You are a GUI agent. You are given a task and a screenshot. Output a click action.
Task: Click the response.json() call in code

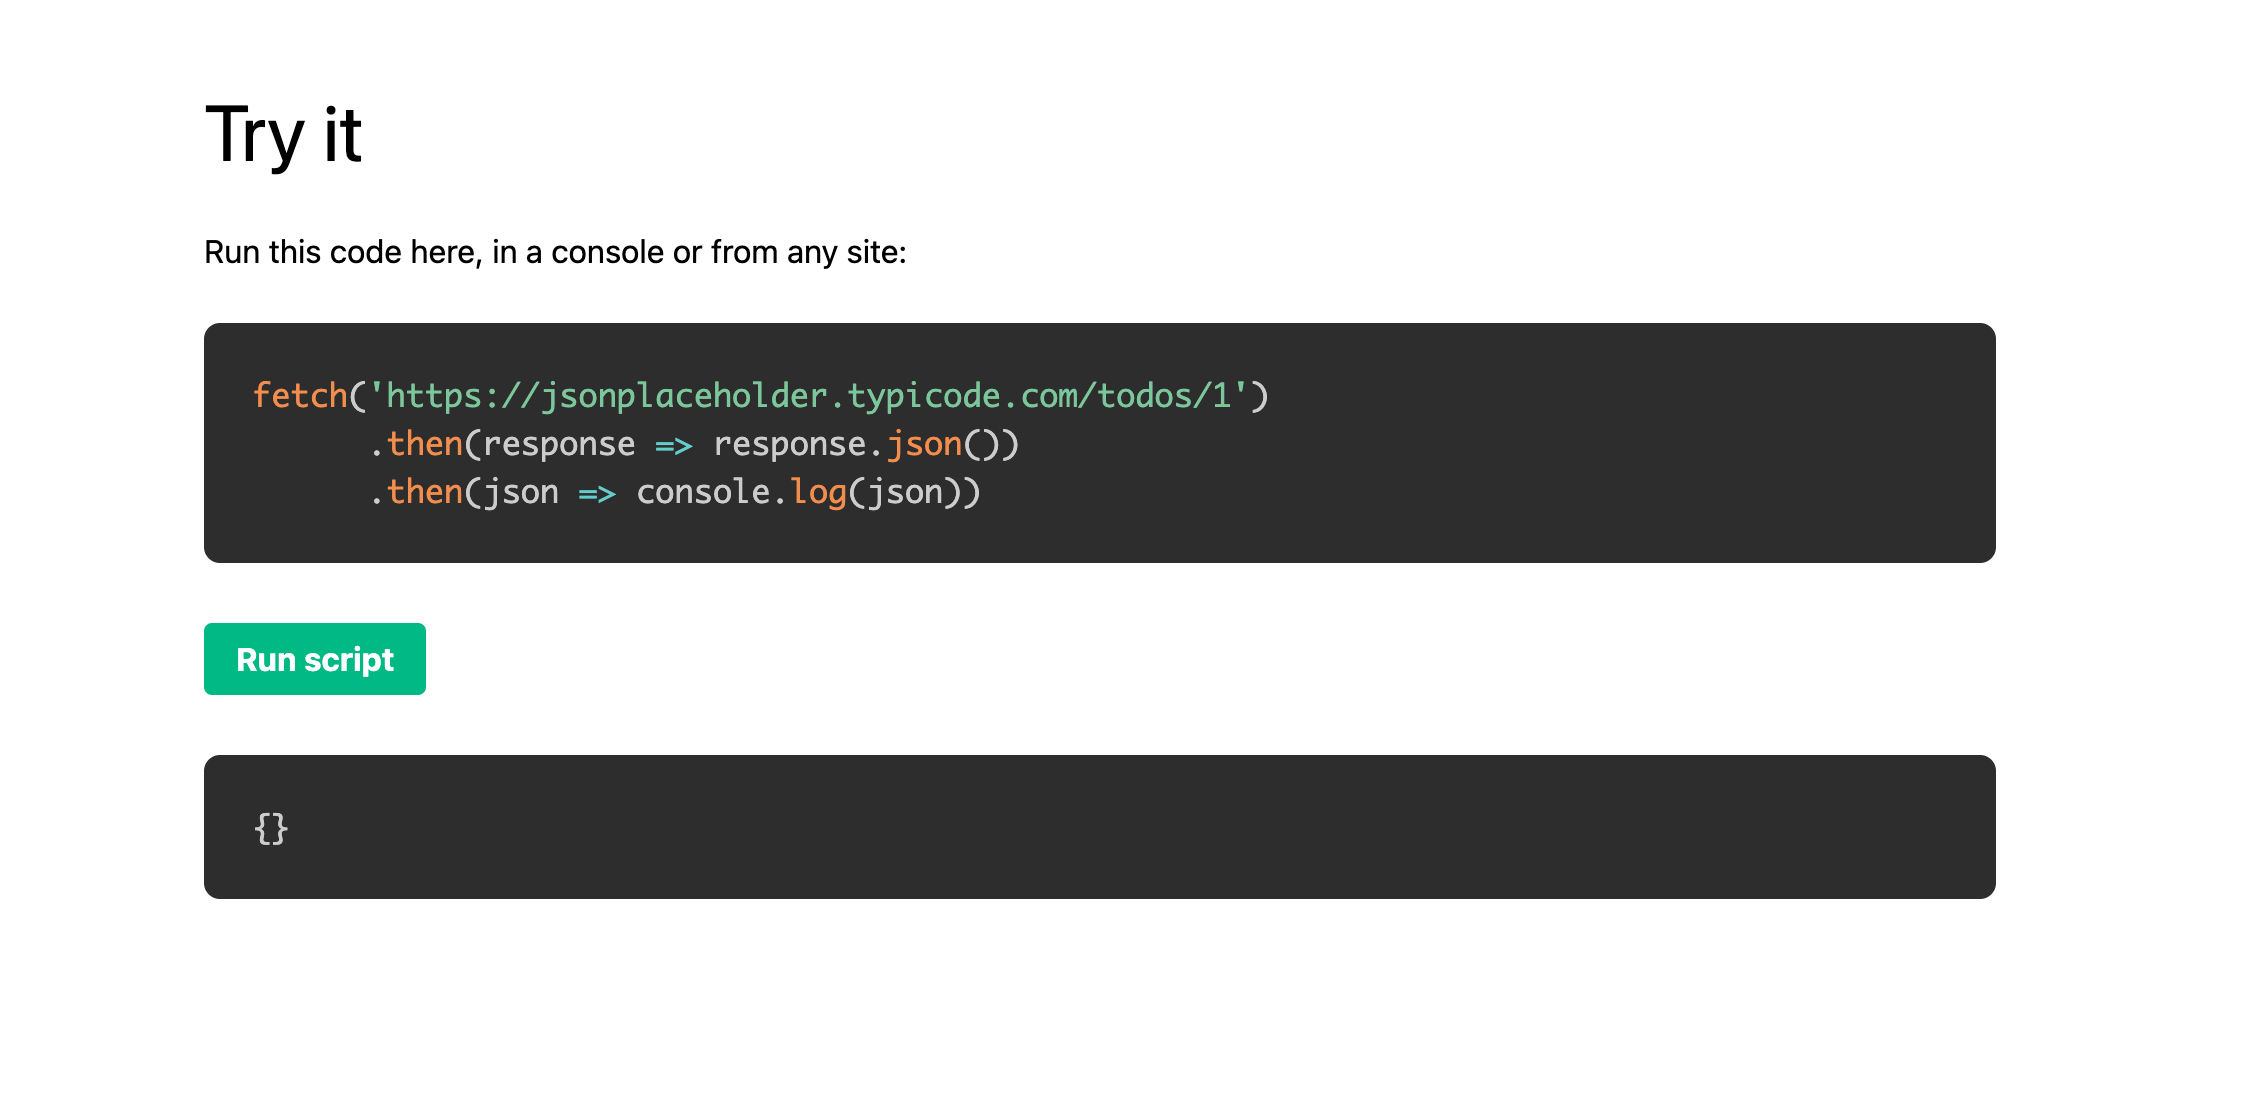[866, 443]
